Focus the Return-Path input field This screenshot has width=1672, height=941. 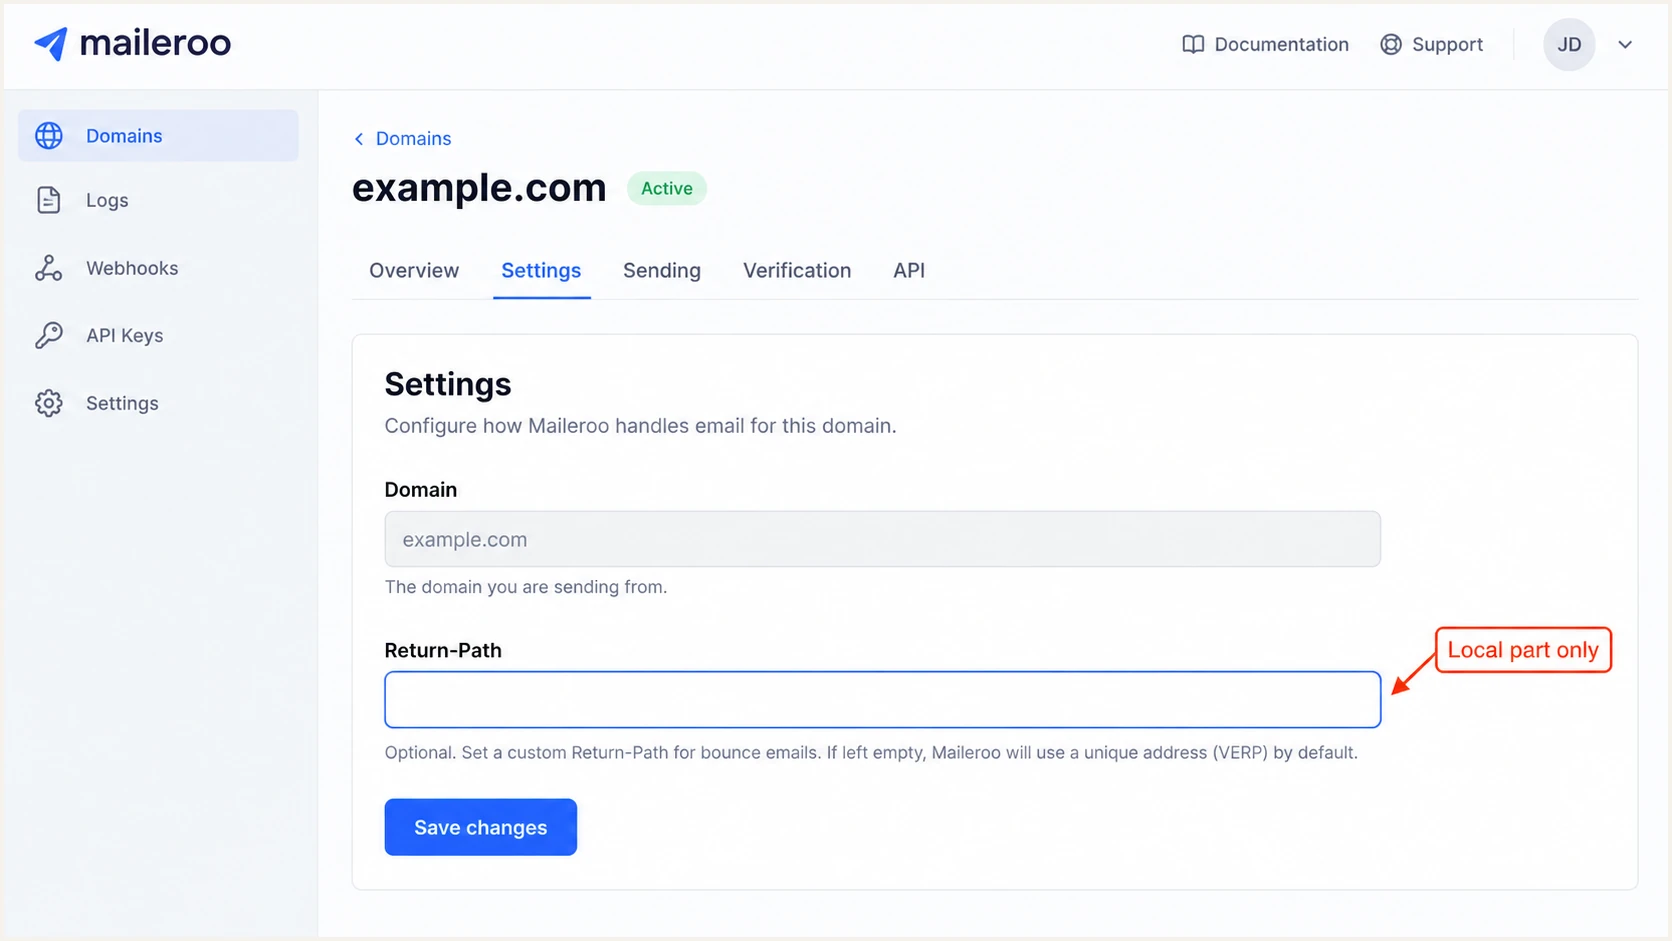pos(883,700)
